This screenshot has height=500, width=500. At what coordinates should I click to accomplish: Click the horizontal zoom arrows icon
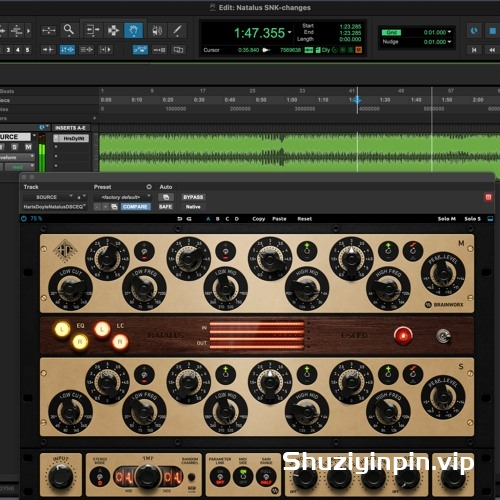click(x=49, y=31)
